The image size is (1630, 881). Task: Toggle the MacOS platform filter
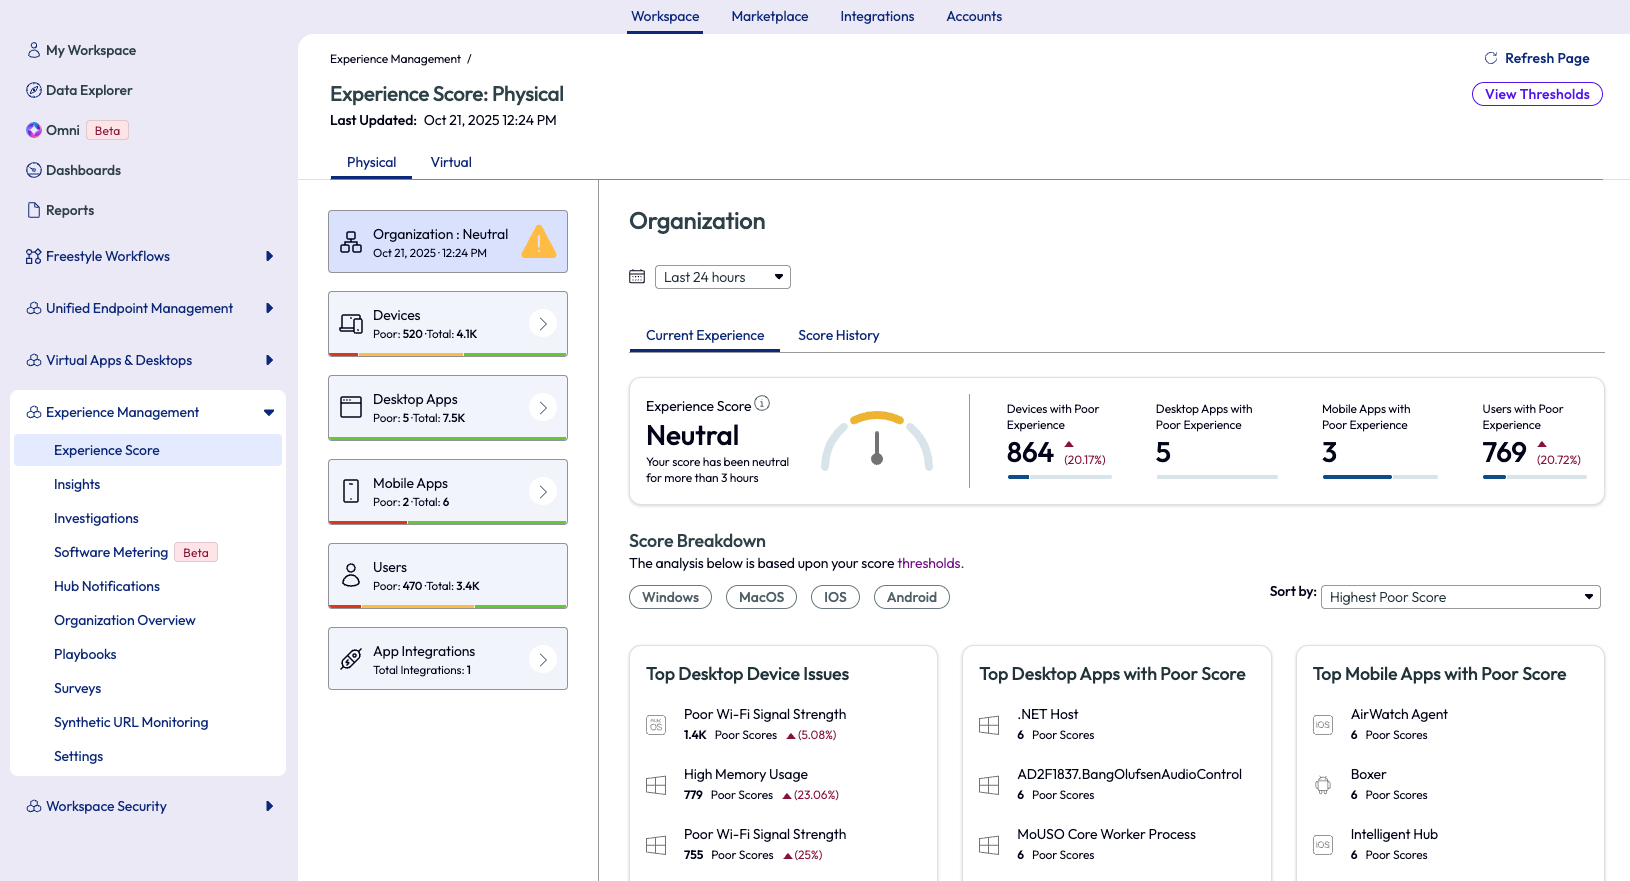click(761, 597)
